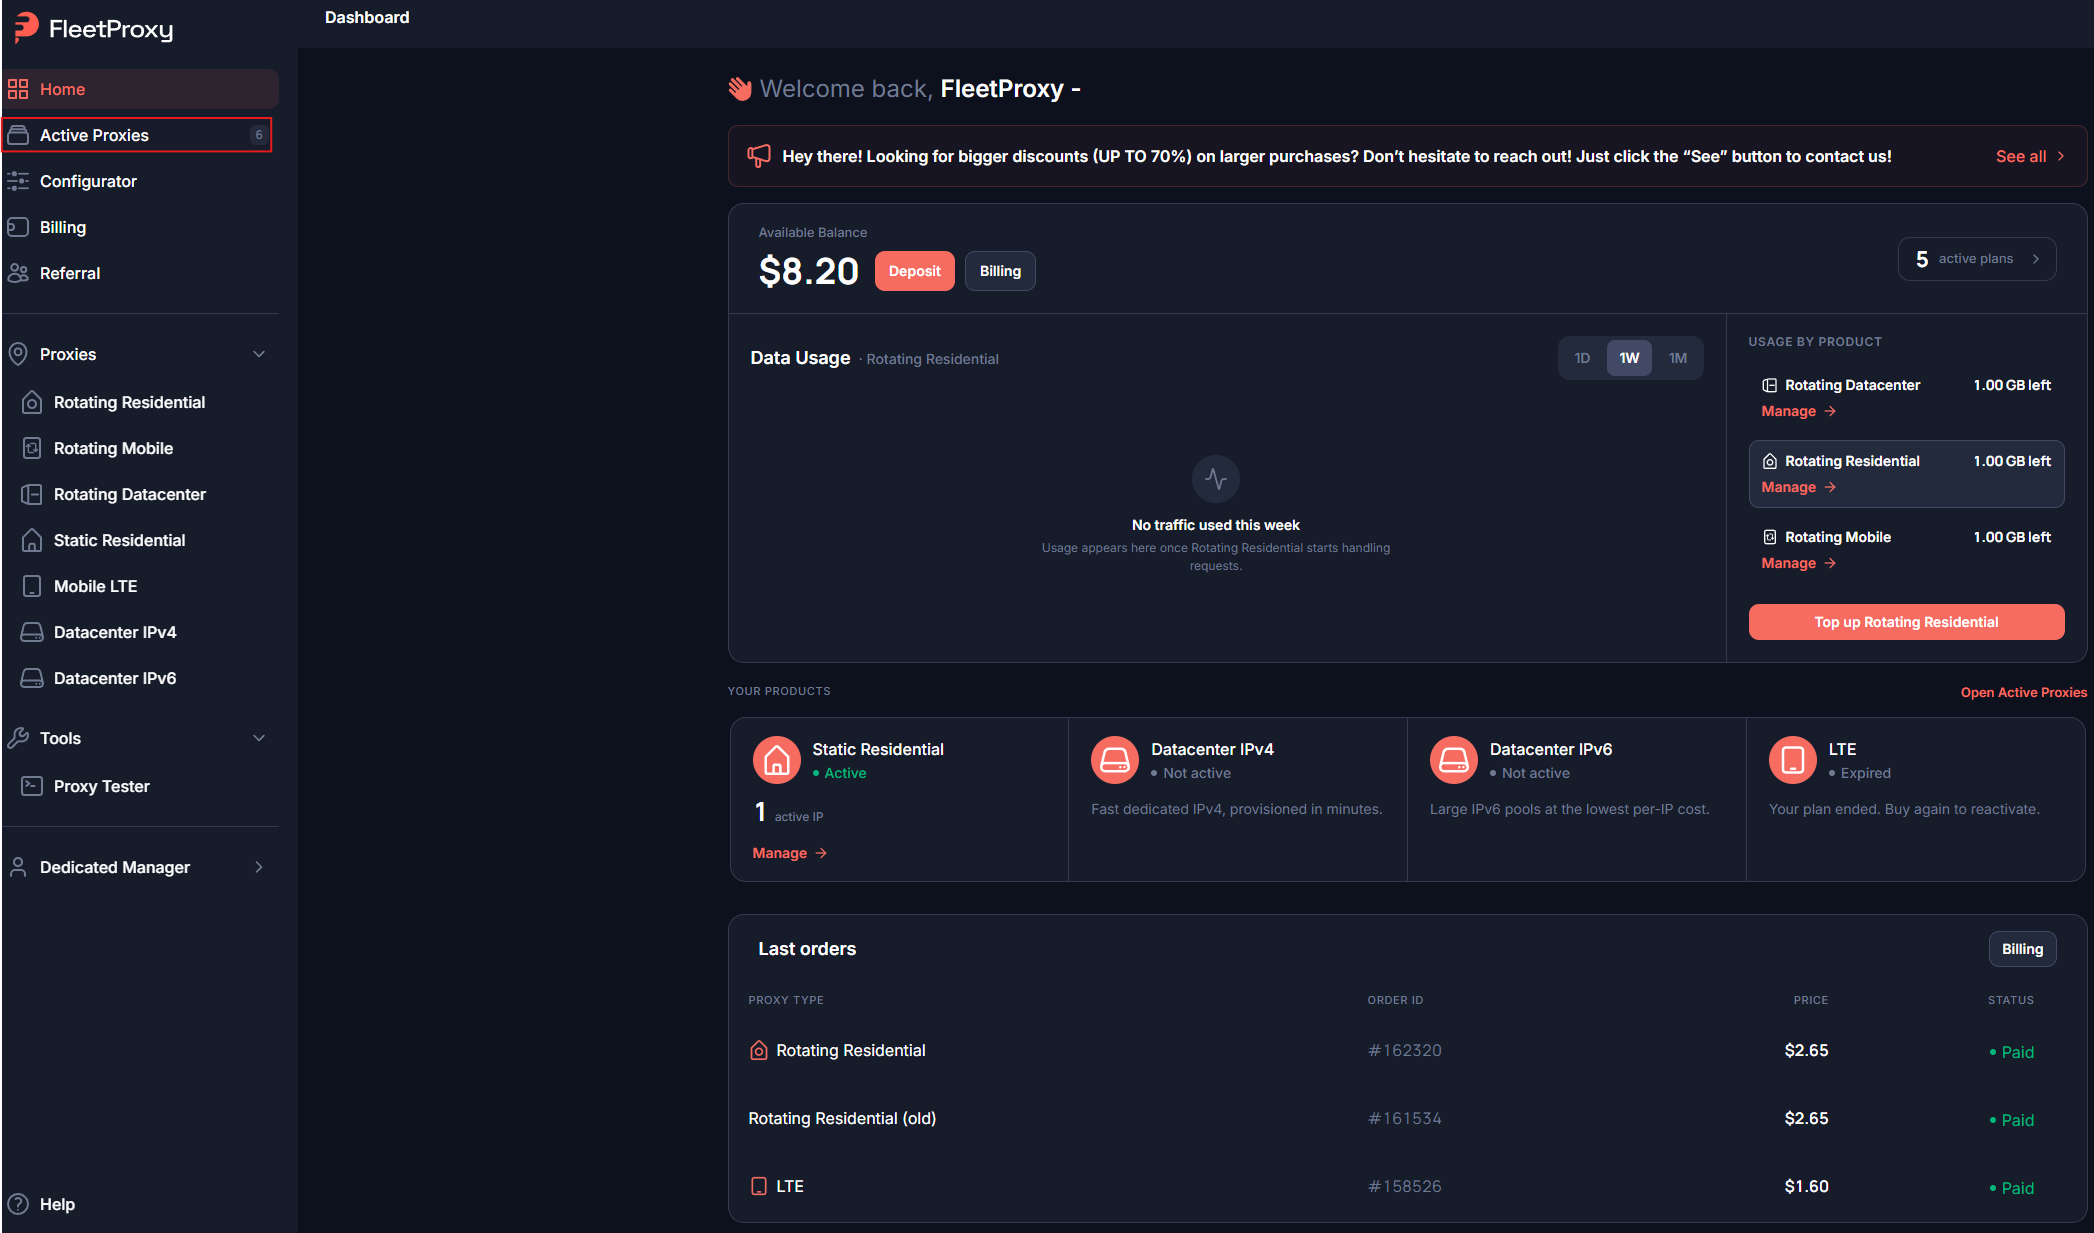Click the Tools wrench icon

[18, 738]
